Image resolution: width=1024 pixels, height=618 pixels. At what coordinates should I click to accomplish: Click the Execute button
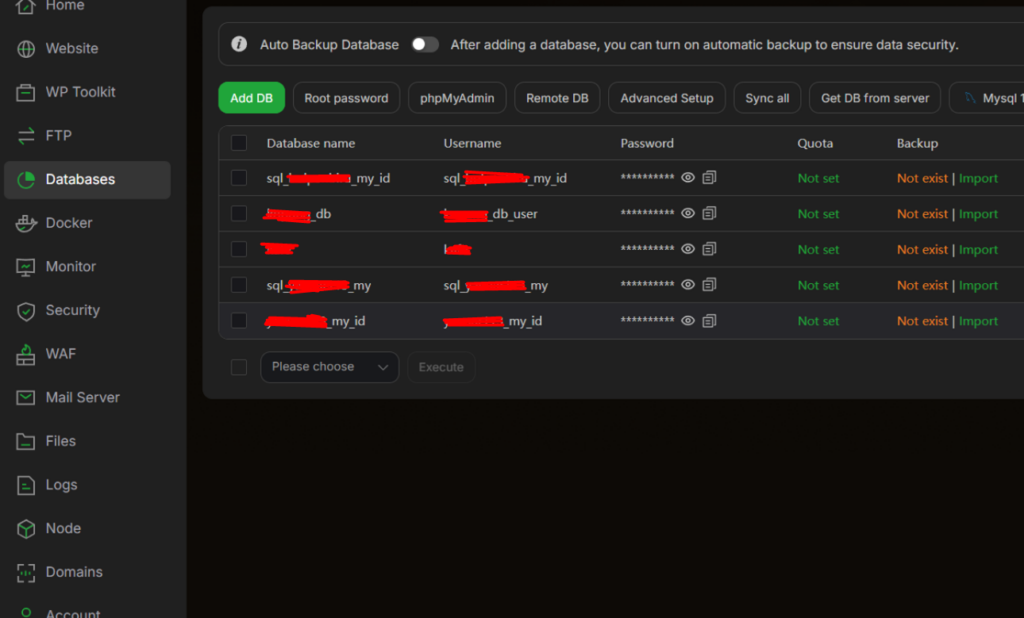(441, 367)
